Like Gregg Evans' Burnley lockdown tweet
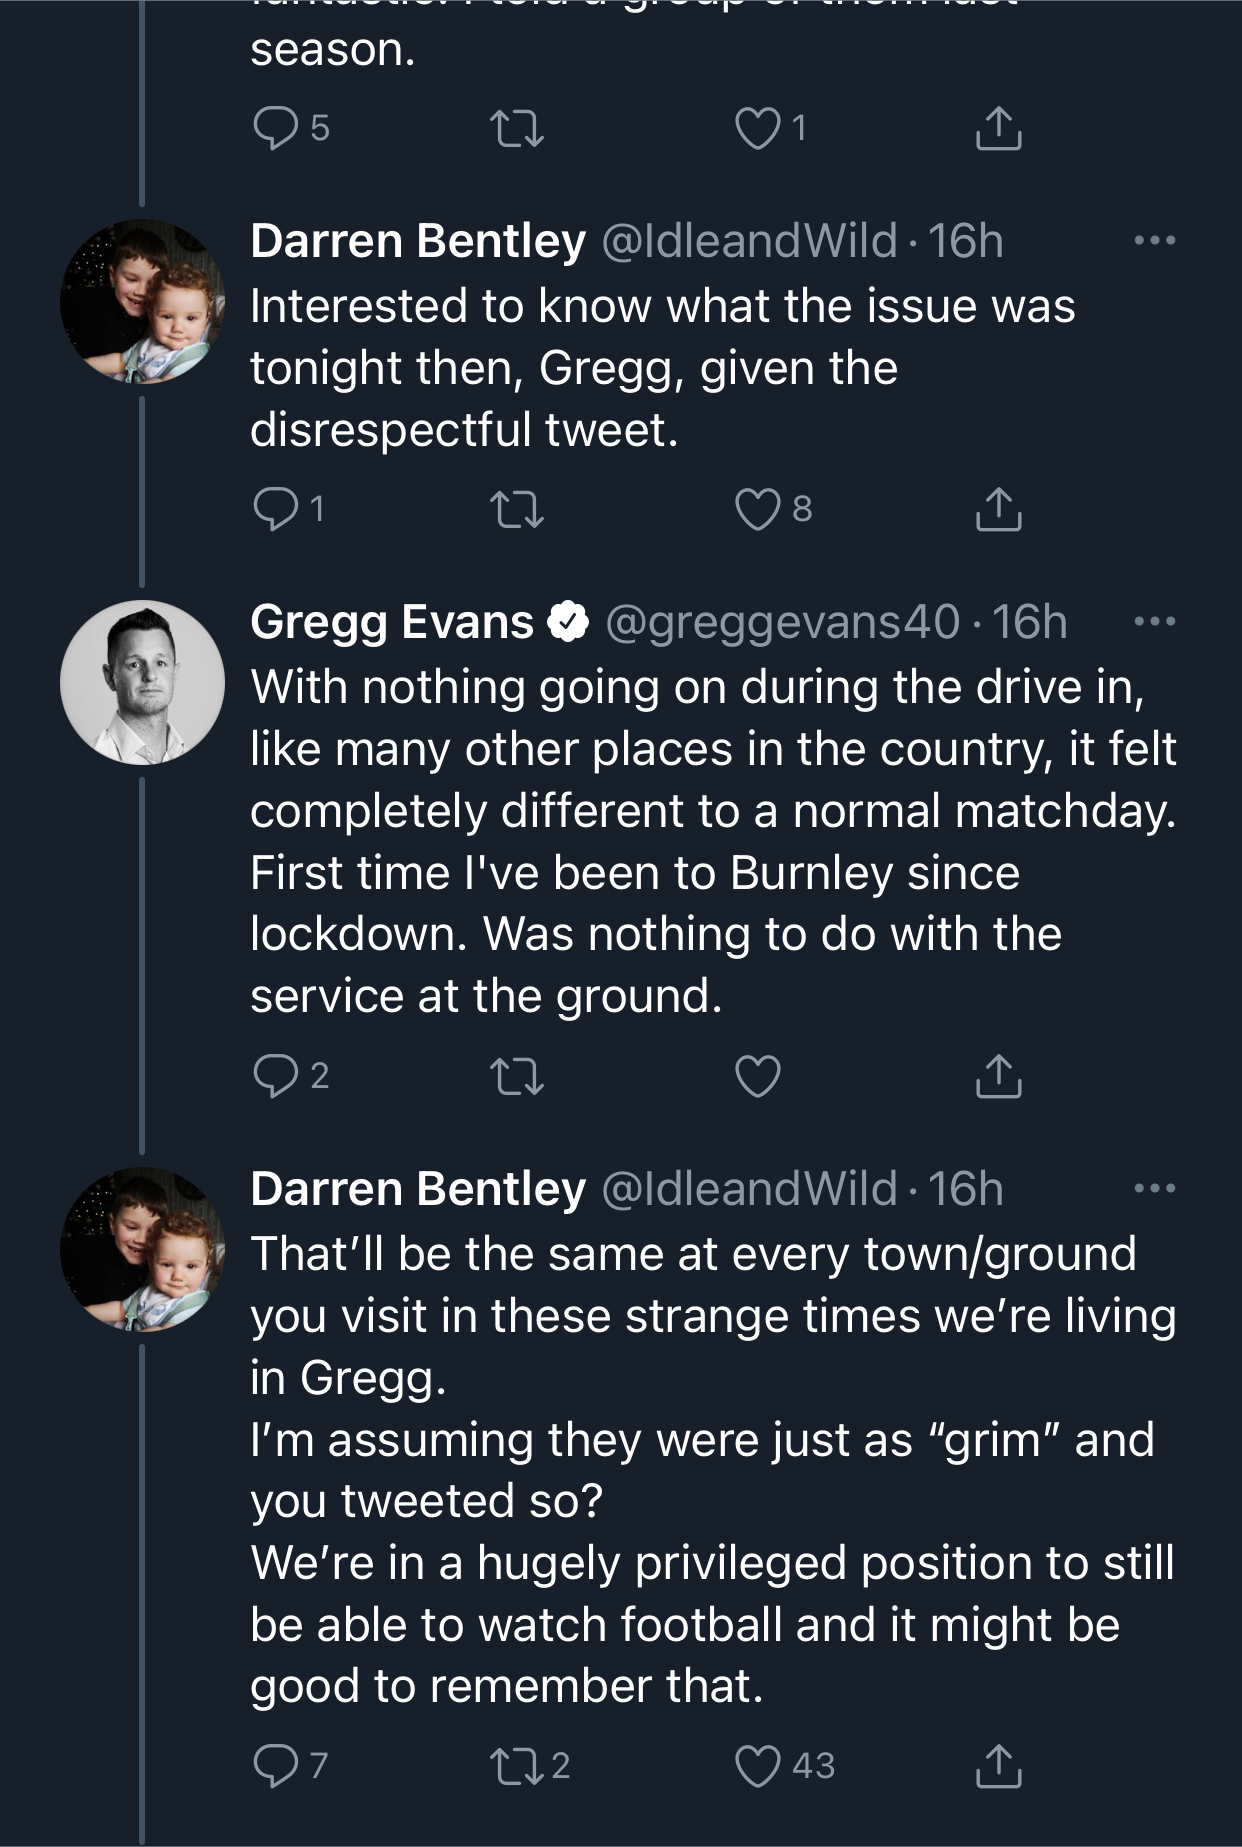1242x1847 pixels. pyautogui.click(x=757, y=1076)
